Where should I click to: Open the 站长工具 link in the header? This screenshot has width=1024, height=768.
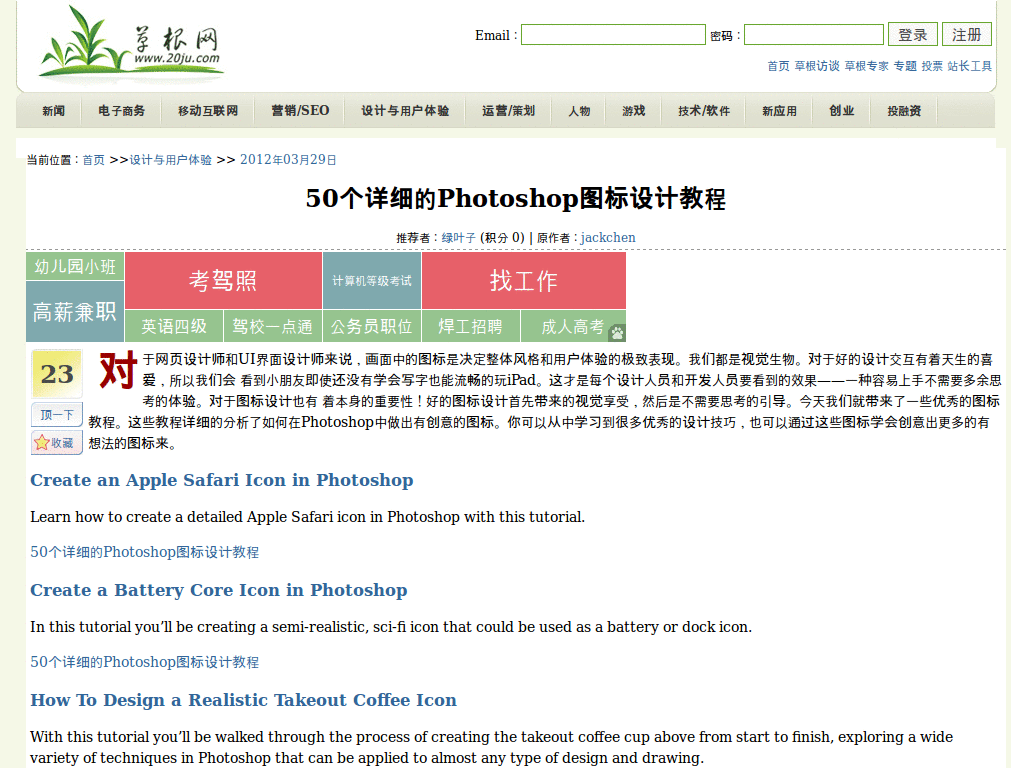[969, 66]
